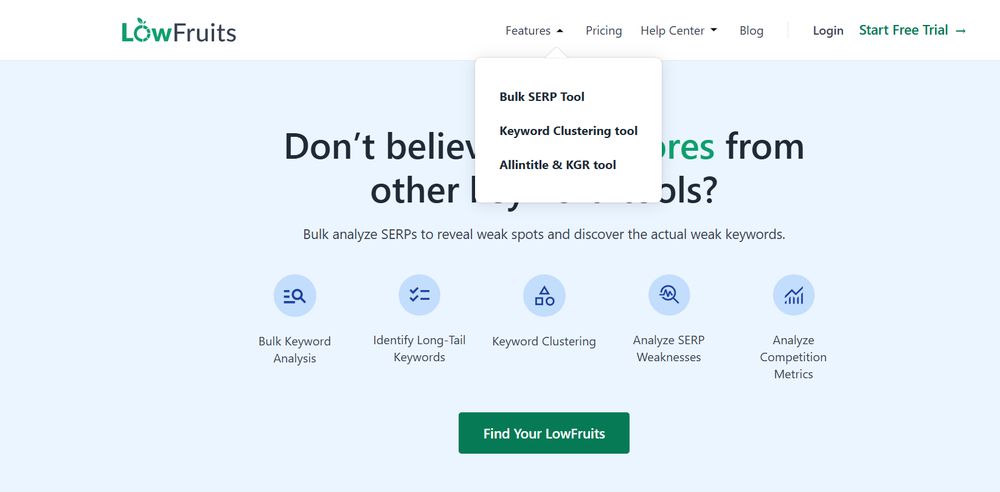This screenshot has height=492, width=1000.
Task: Click the LowFruits logo
Action: pyautogui.click(x=179, y=31)
